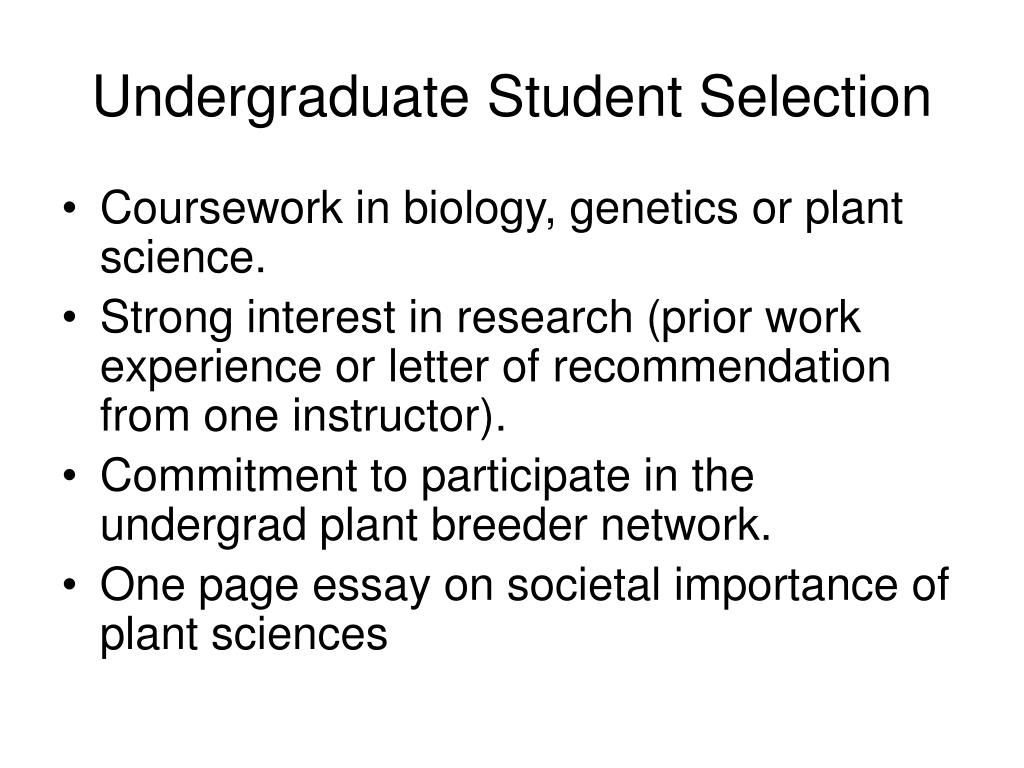Viewport: 1024px width, 768px height.
Task: Click the fourth bullet point marker
Action: pyautogui.click(x=71, y=585)
